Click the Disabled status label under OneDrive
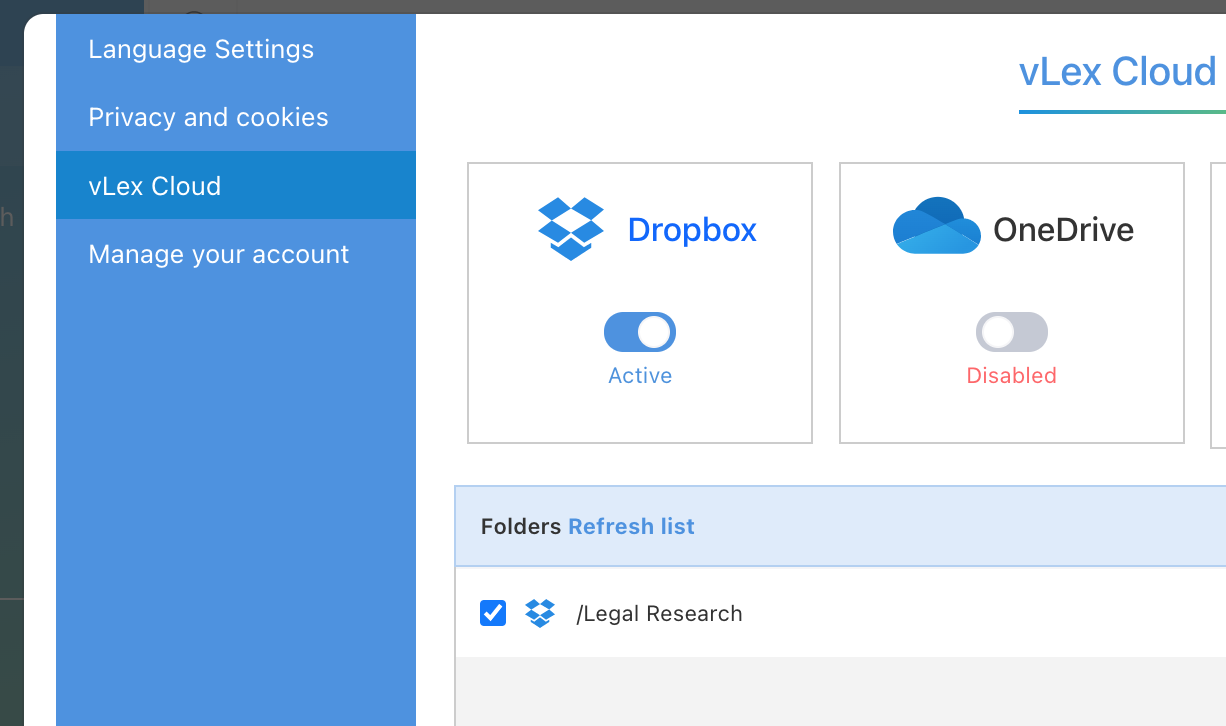This screenshot has width=1226, height=726. pyautogui.click(x=1011, y=376)
